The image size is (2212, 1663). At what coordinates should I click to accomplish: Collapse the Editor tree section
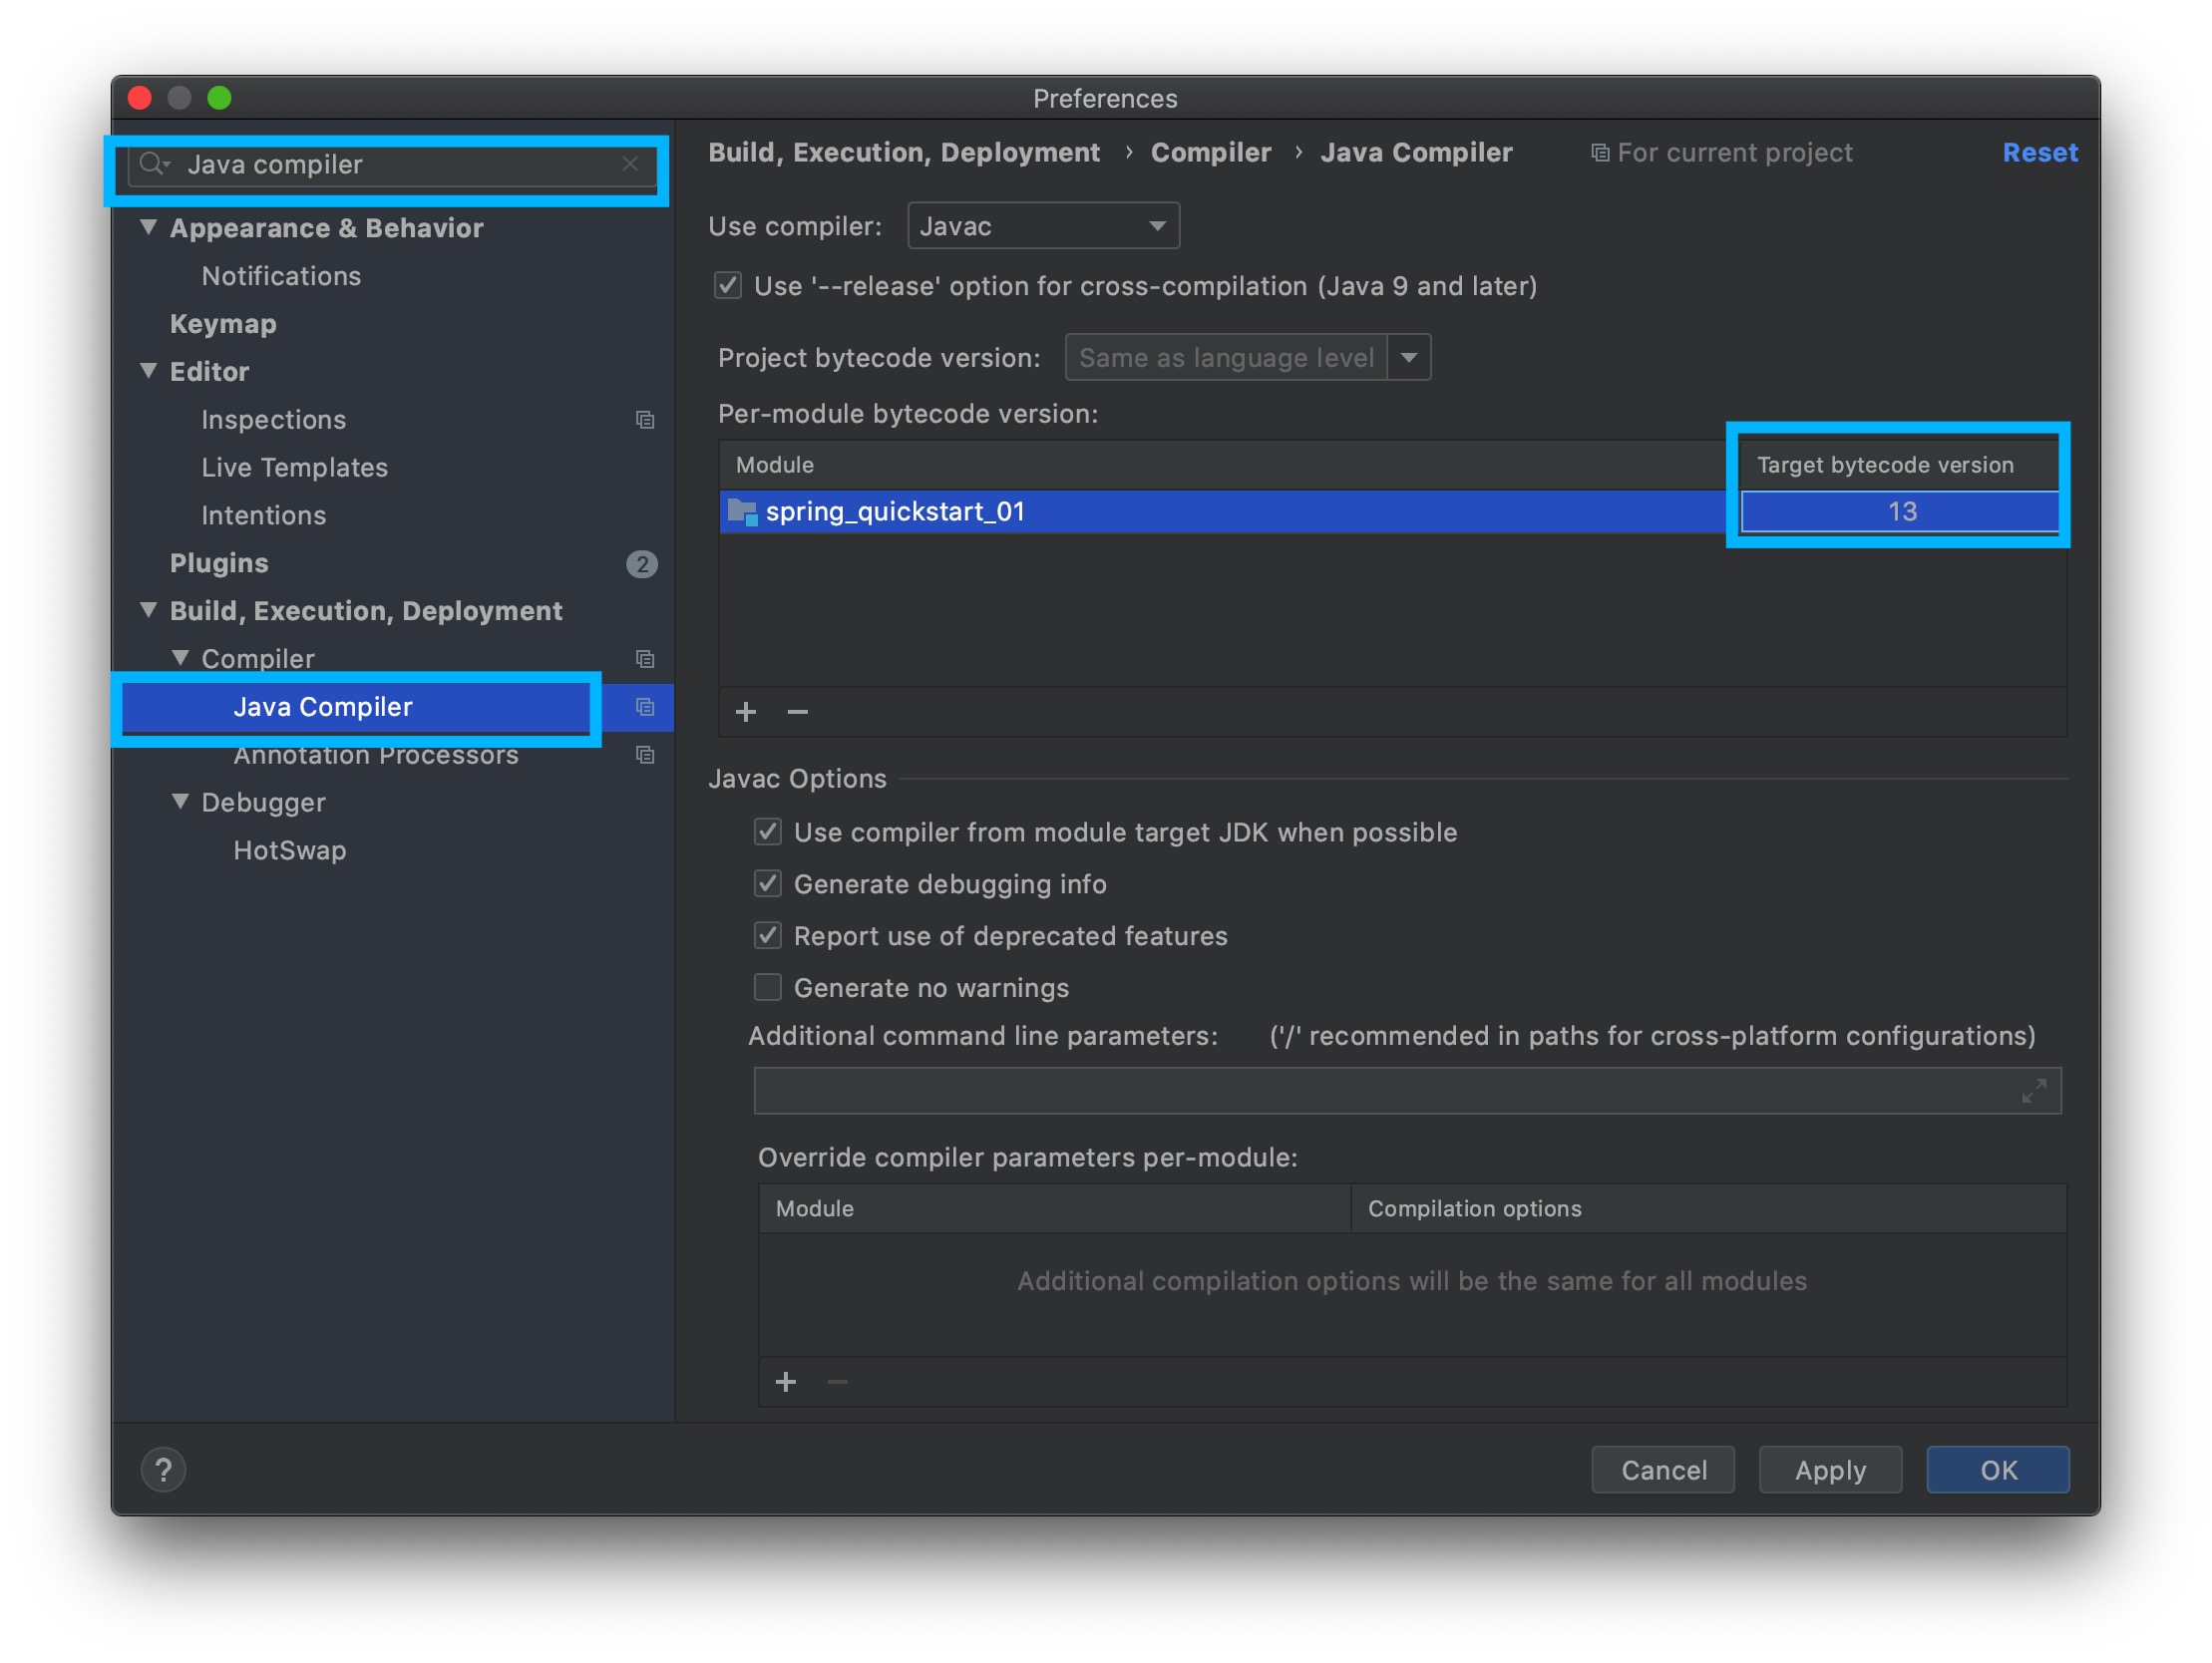(149, 371)
